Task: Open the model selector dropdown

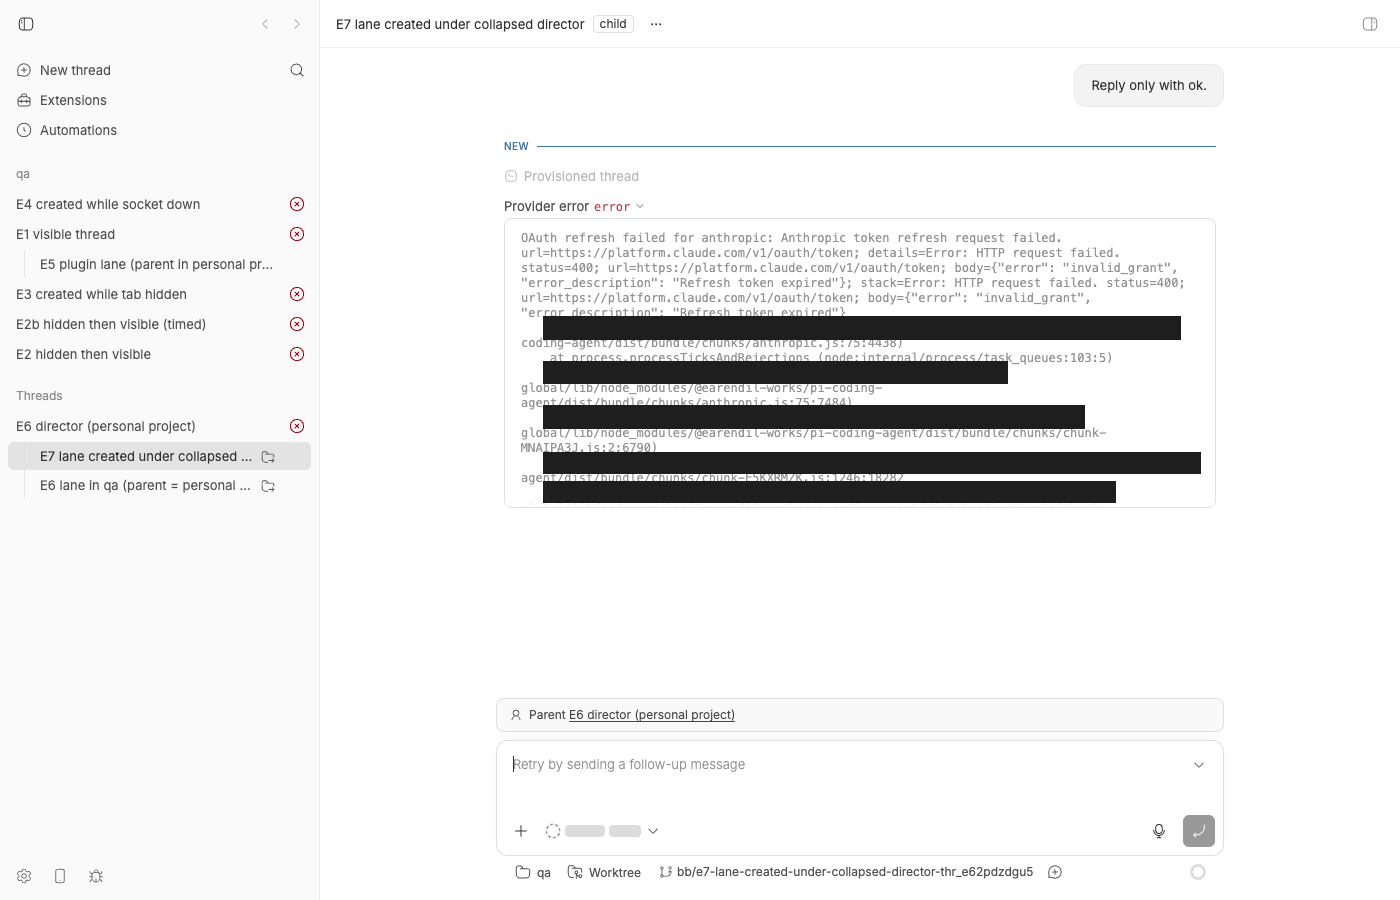Action: coord(602,831)
